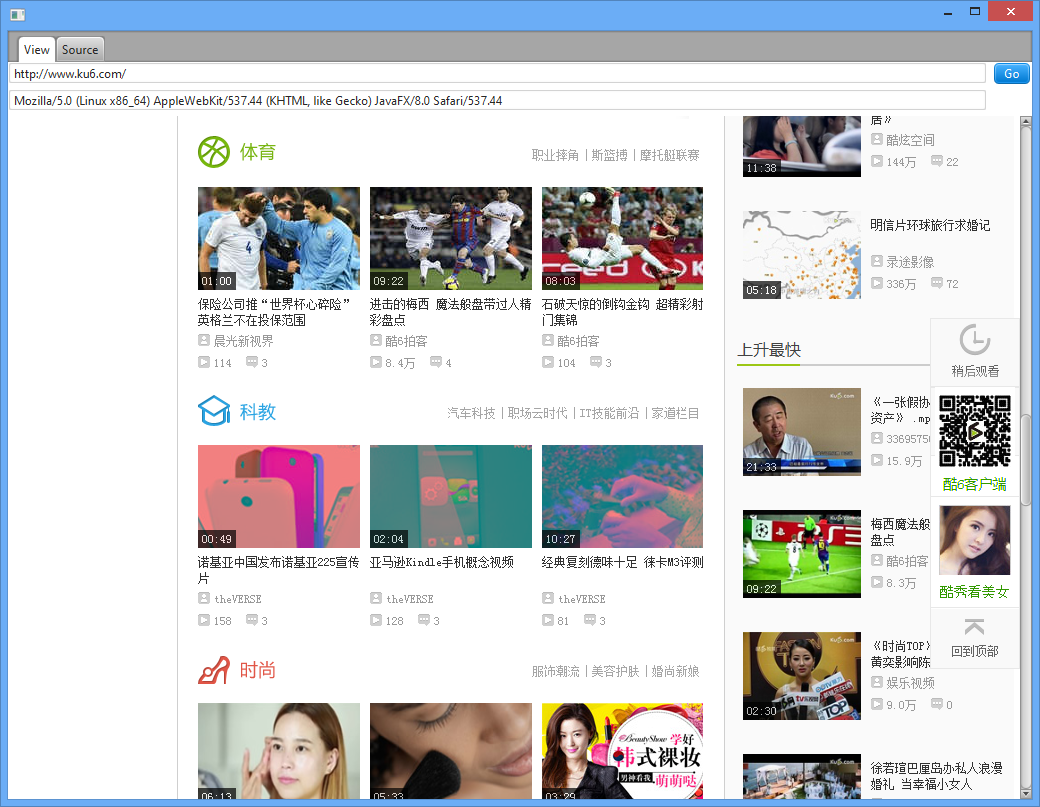Click the green basketball sports section icon
This screenshot has width=1040, height=807.
point(214,152)
